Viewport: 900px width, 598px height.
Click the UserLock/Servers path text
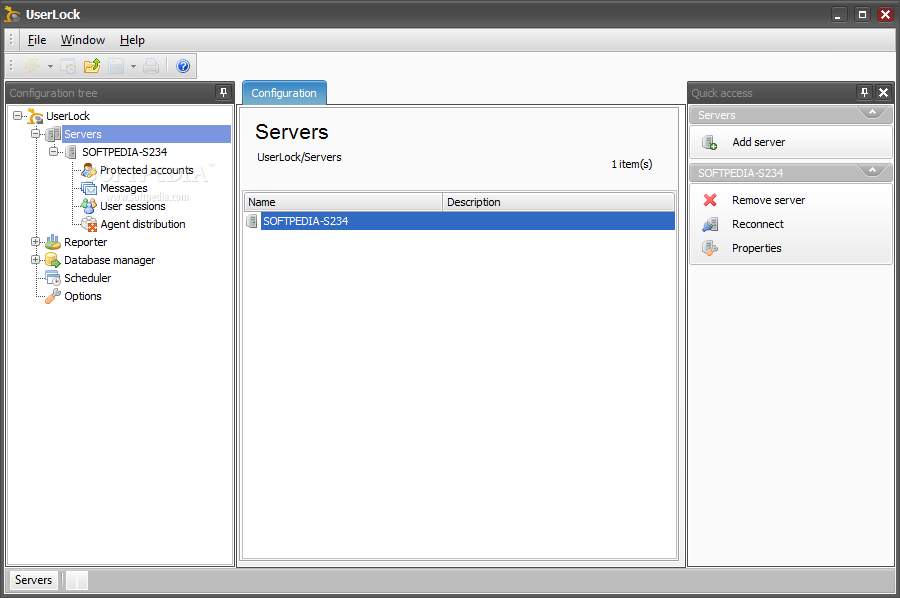(x=299, y=157)
